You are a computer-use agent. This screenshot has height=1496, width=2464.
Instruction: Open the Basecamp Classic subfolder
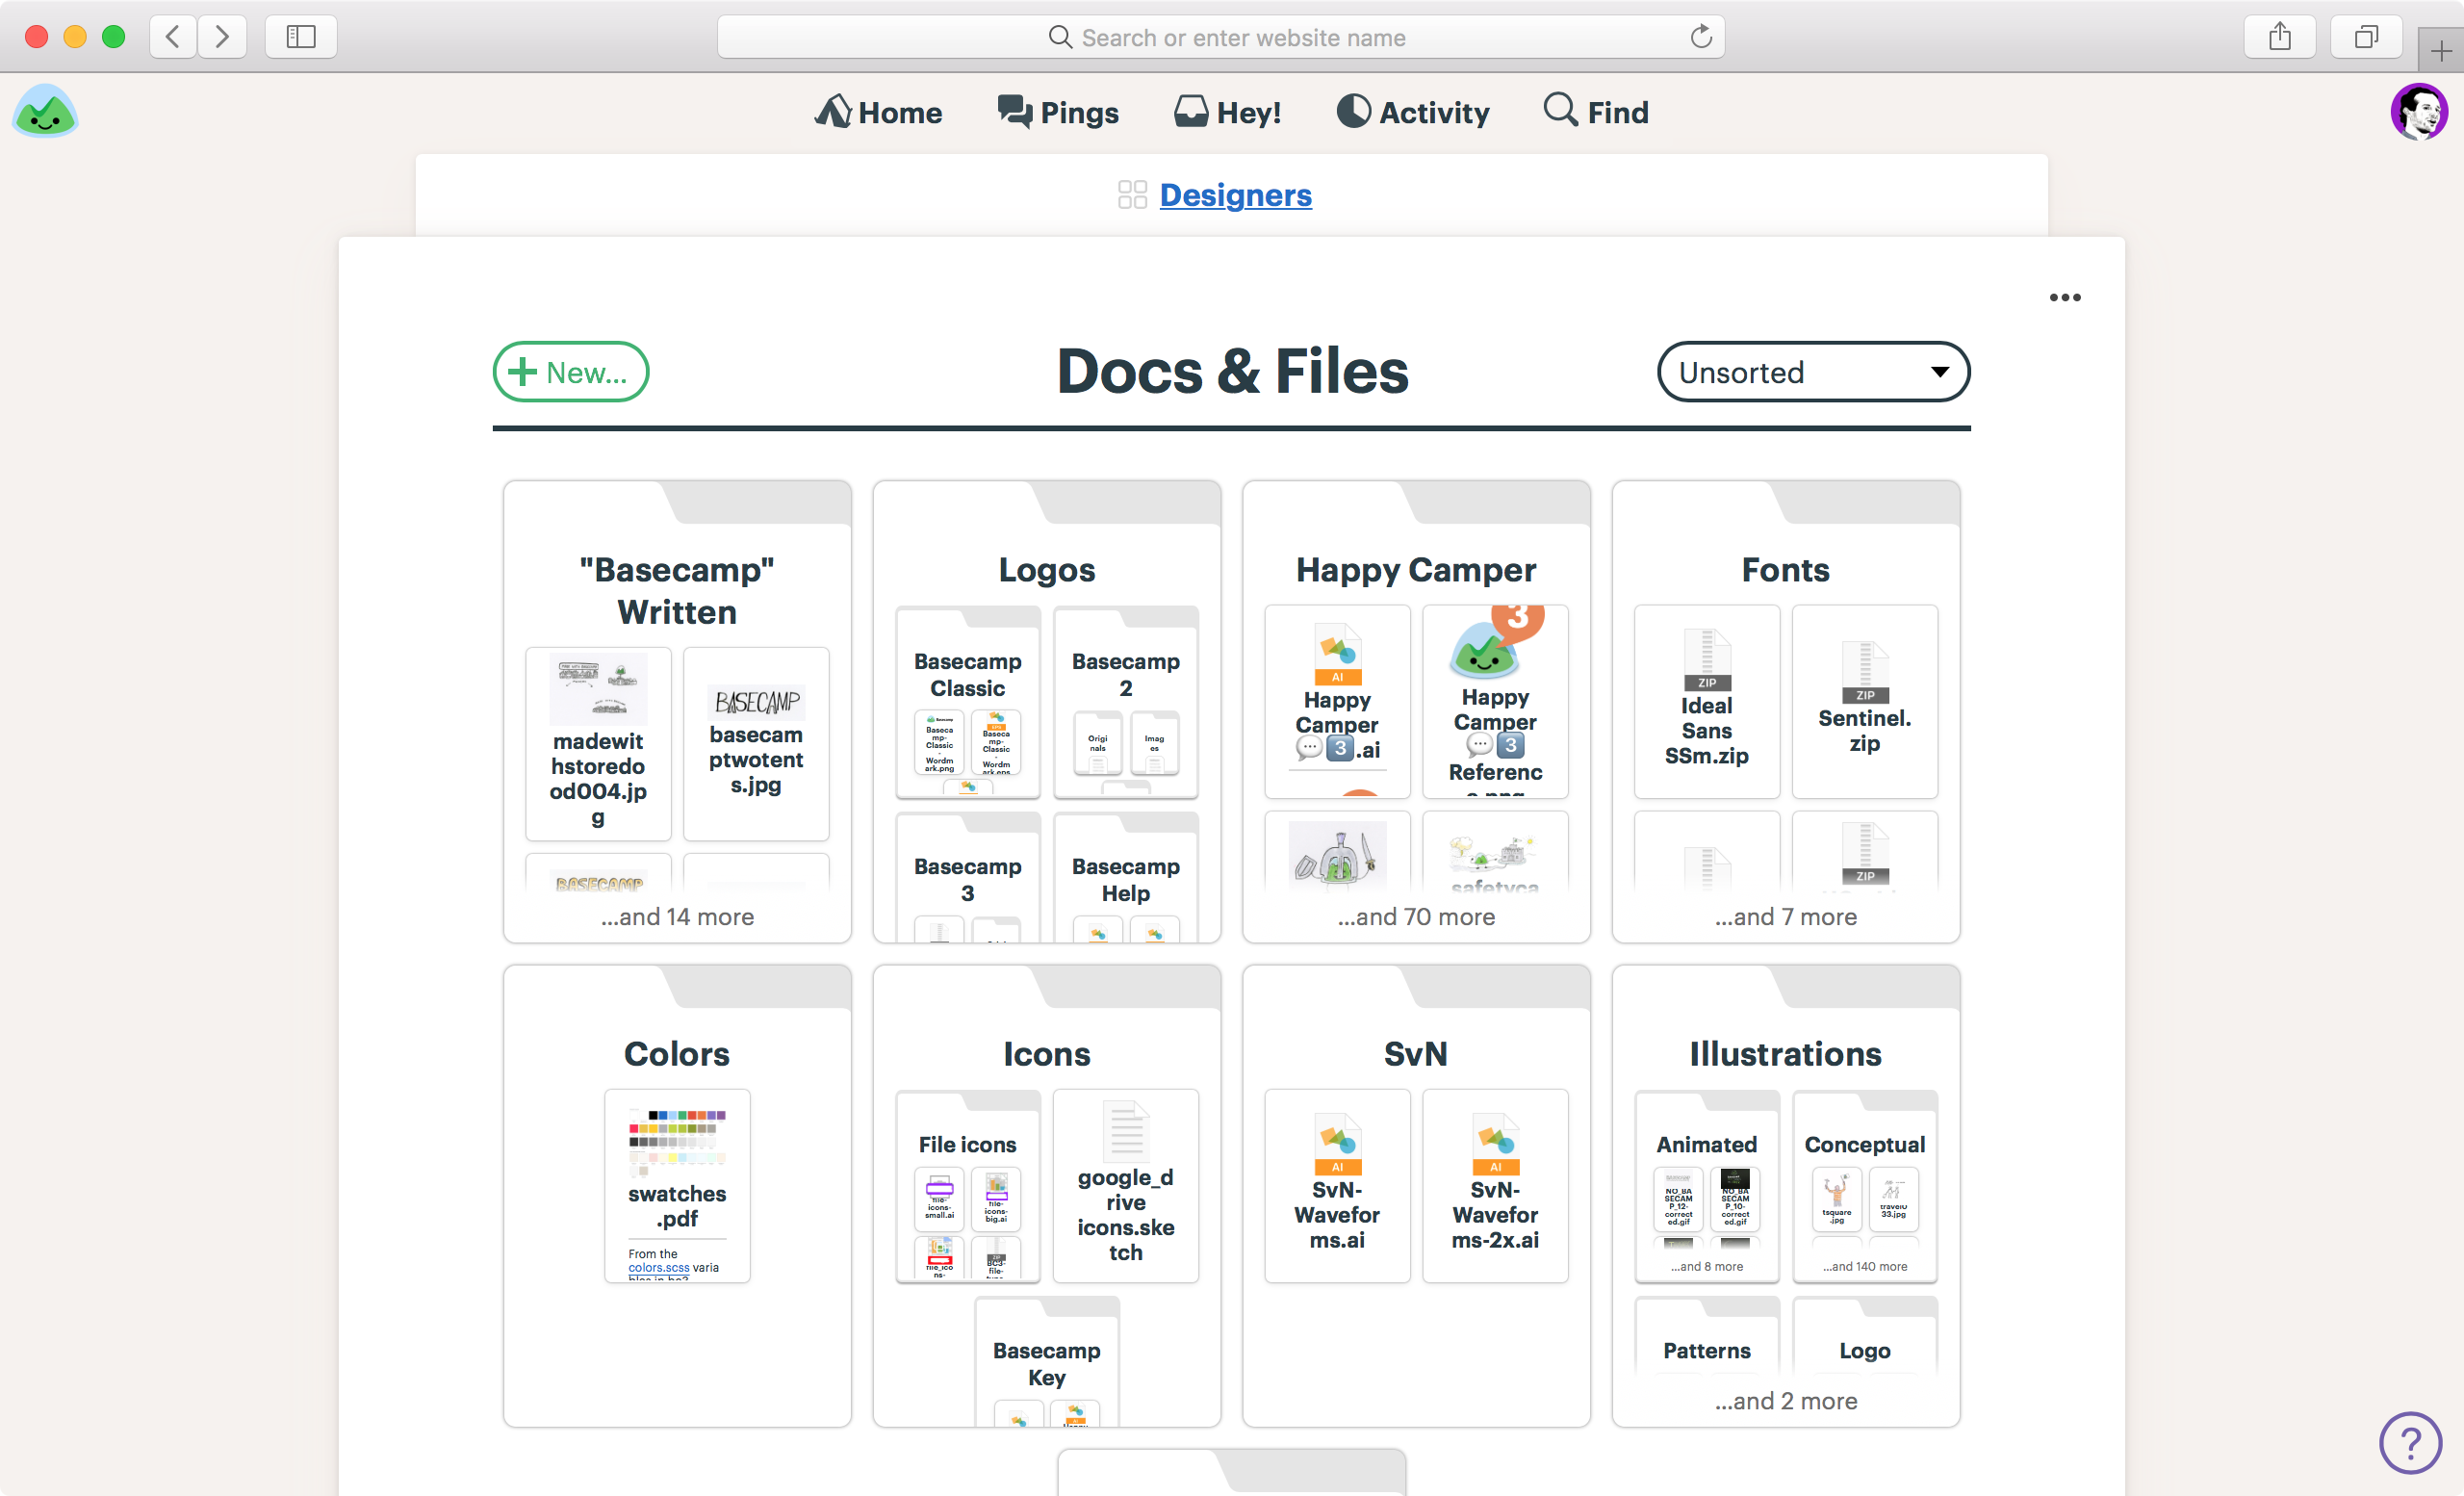tap(968, 702)
